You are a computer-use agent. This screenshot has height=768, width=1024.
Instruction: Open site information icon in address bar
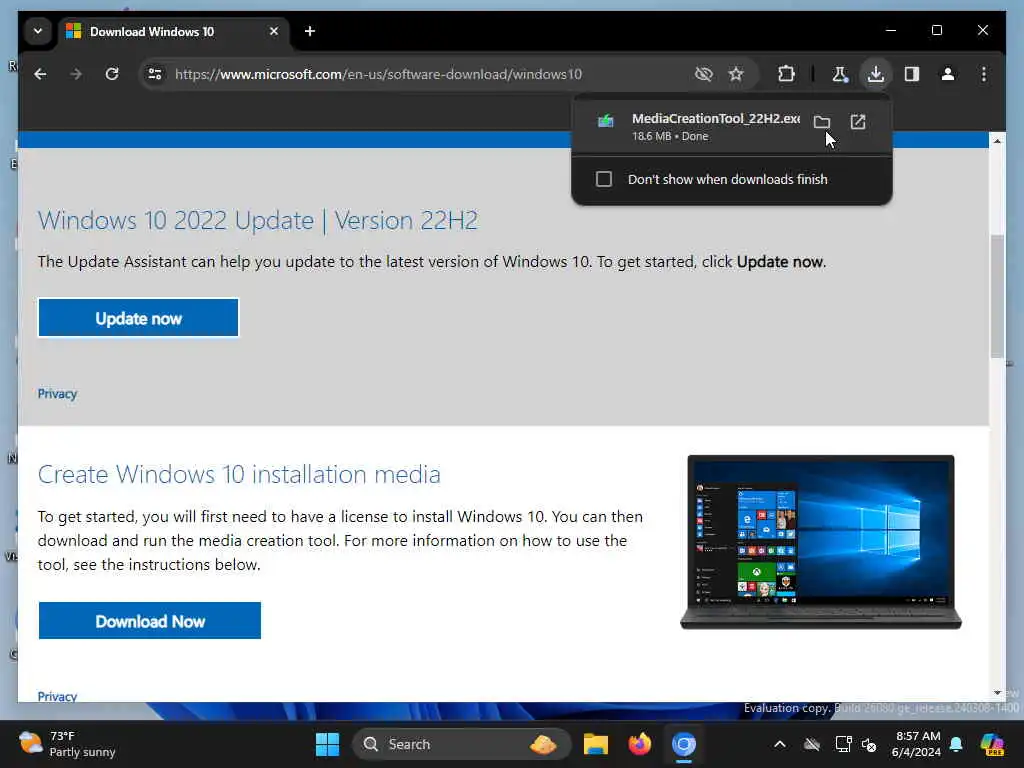click(155, 74)
